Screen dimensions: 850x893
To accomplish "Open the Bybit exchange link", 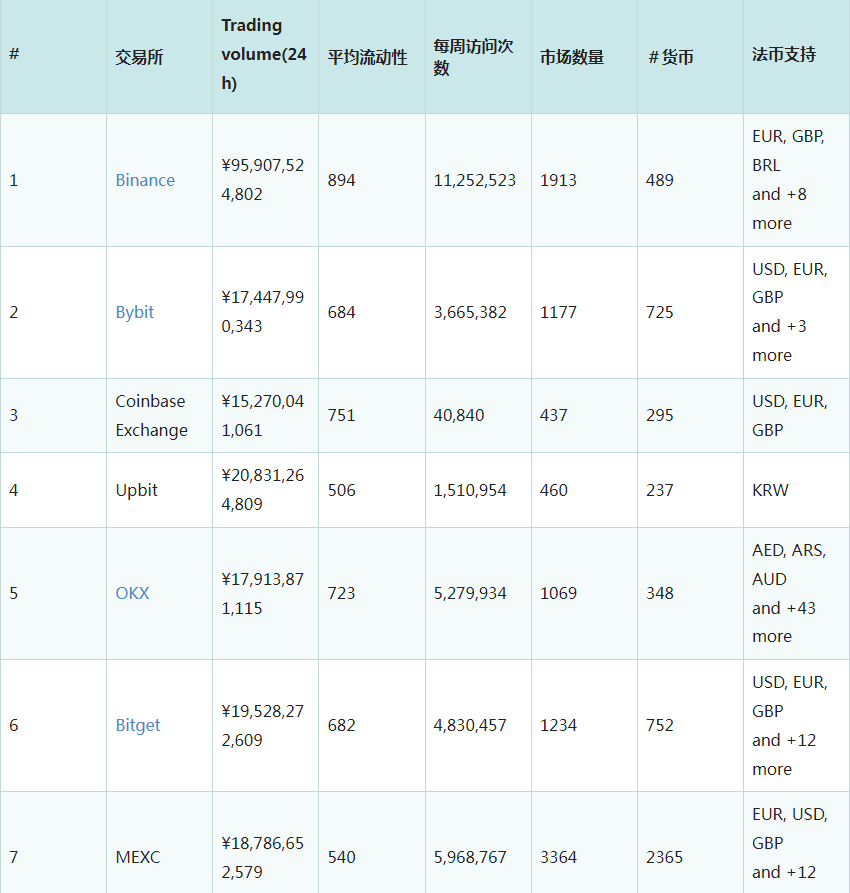I will (135, 312).
